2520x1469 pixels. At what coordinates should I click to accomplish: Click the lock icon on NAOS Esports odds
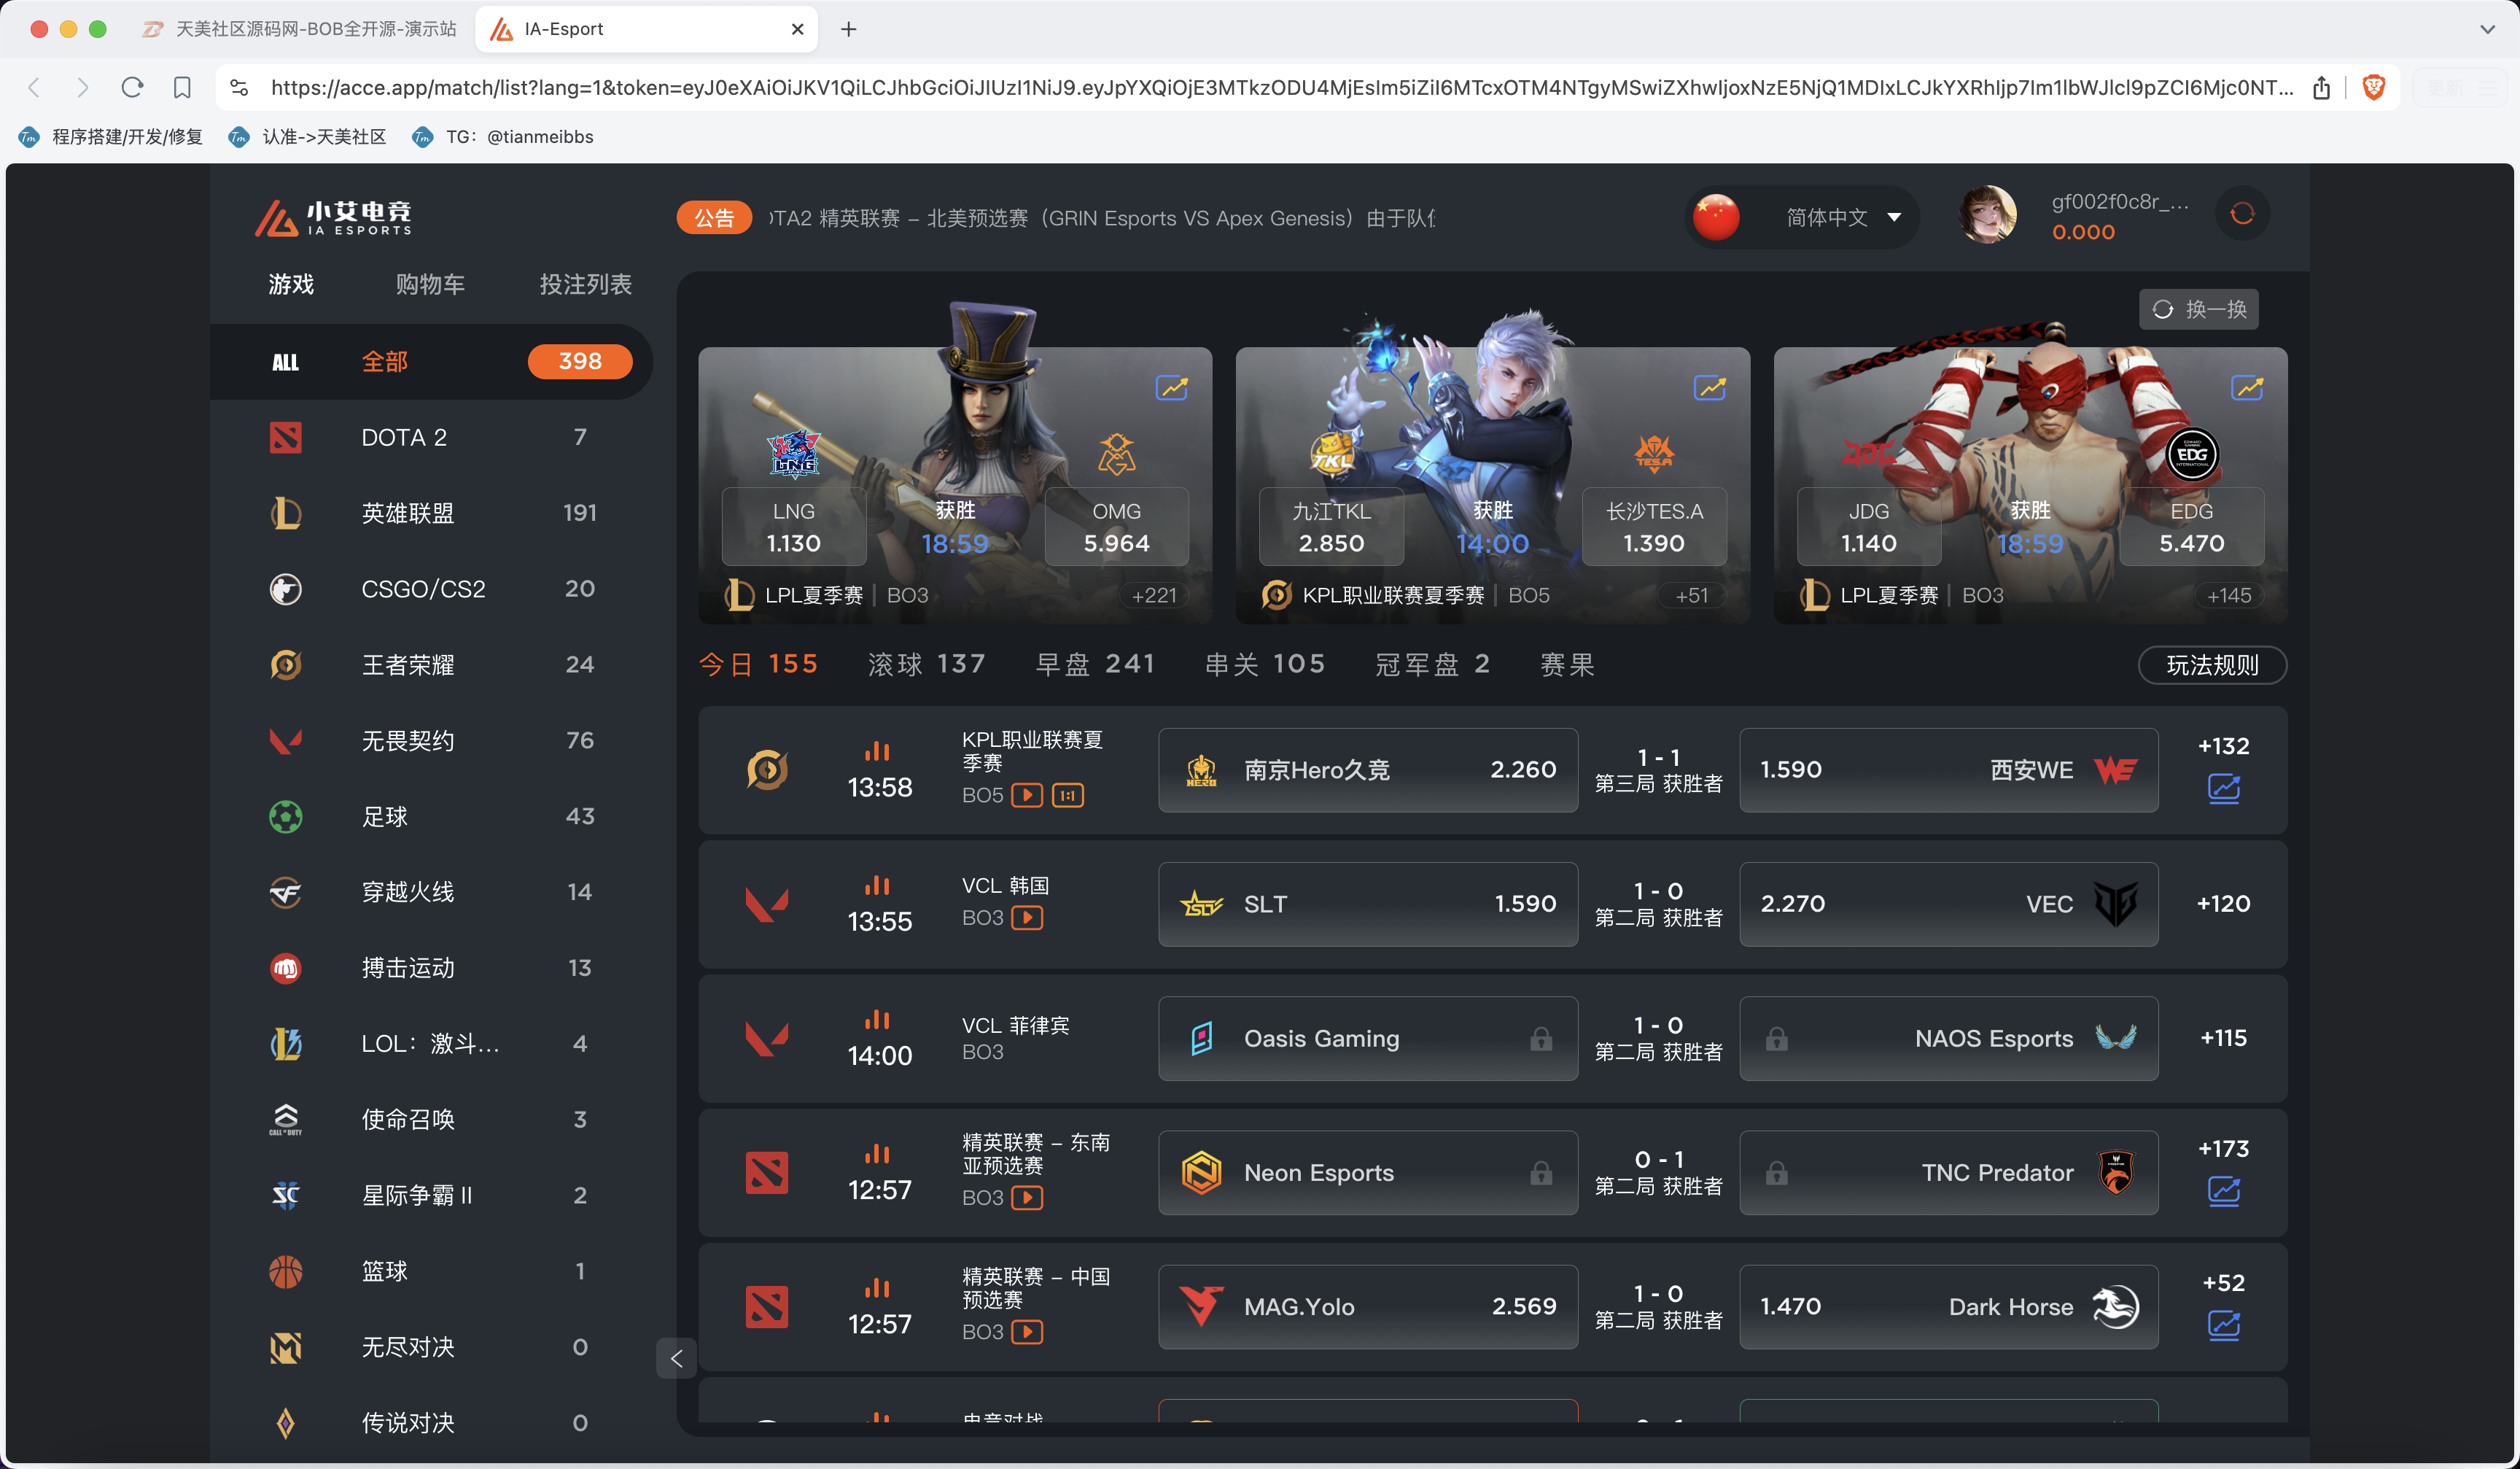click(1777, 1038)
